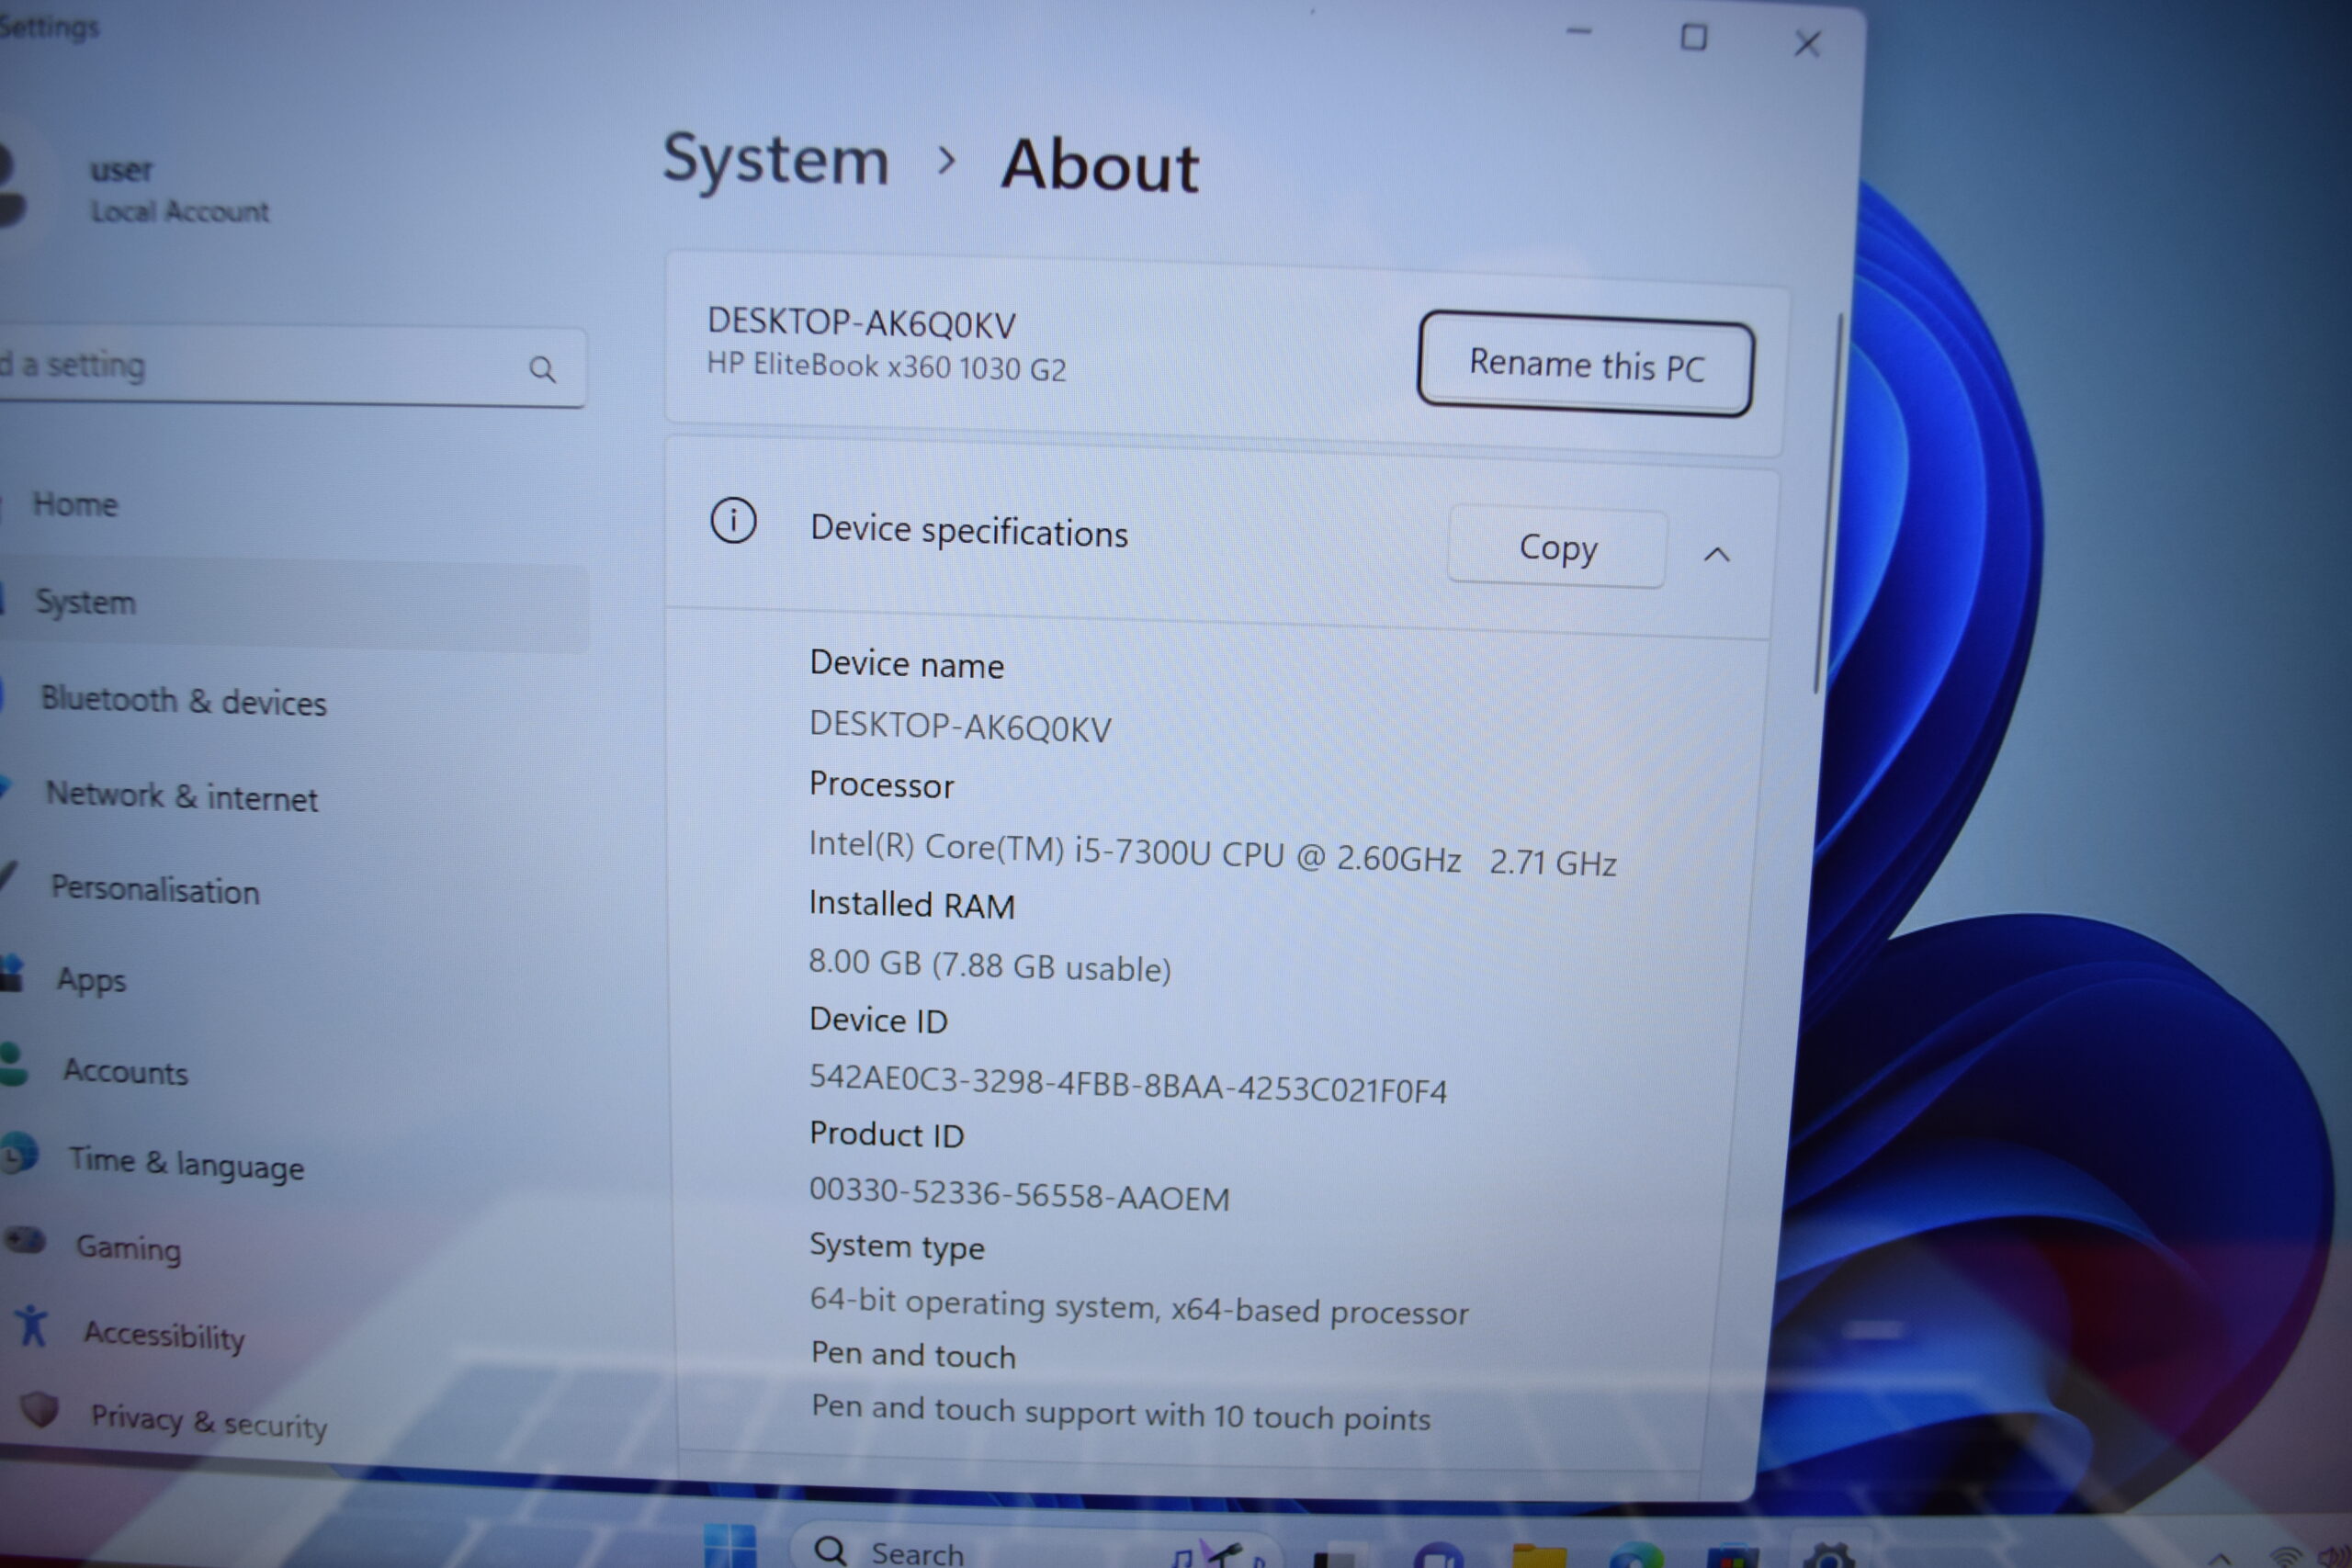
Task: Click the Accessibility figure icon
Action: coord(33,1326)
